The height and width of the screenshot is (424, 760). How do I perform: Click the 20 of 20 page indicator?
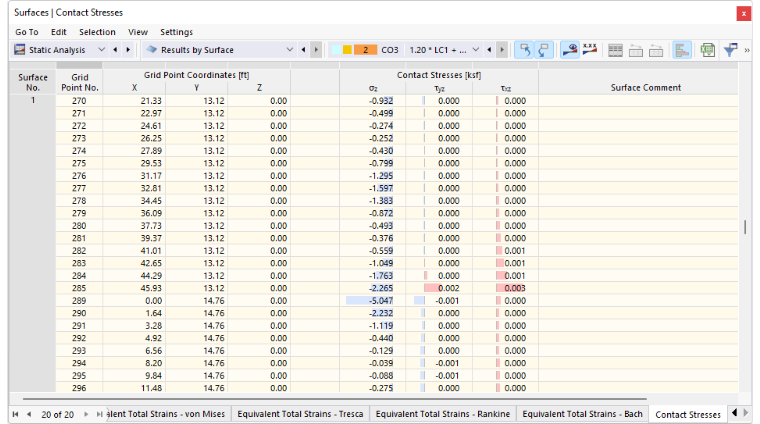(x=58, y=415)
